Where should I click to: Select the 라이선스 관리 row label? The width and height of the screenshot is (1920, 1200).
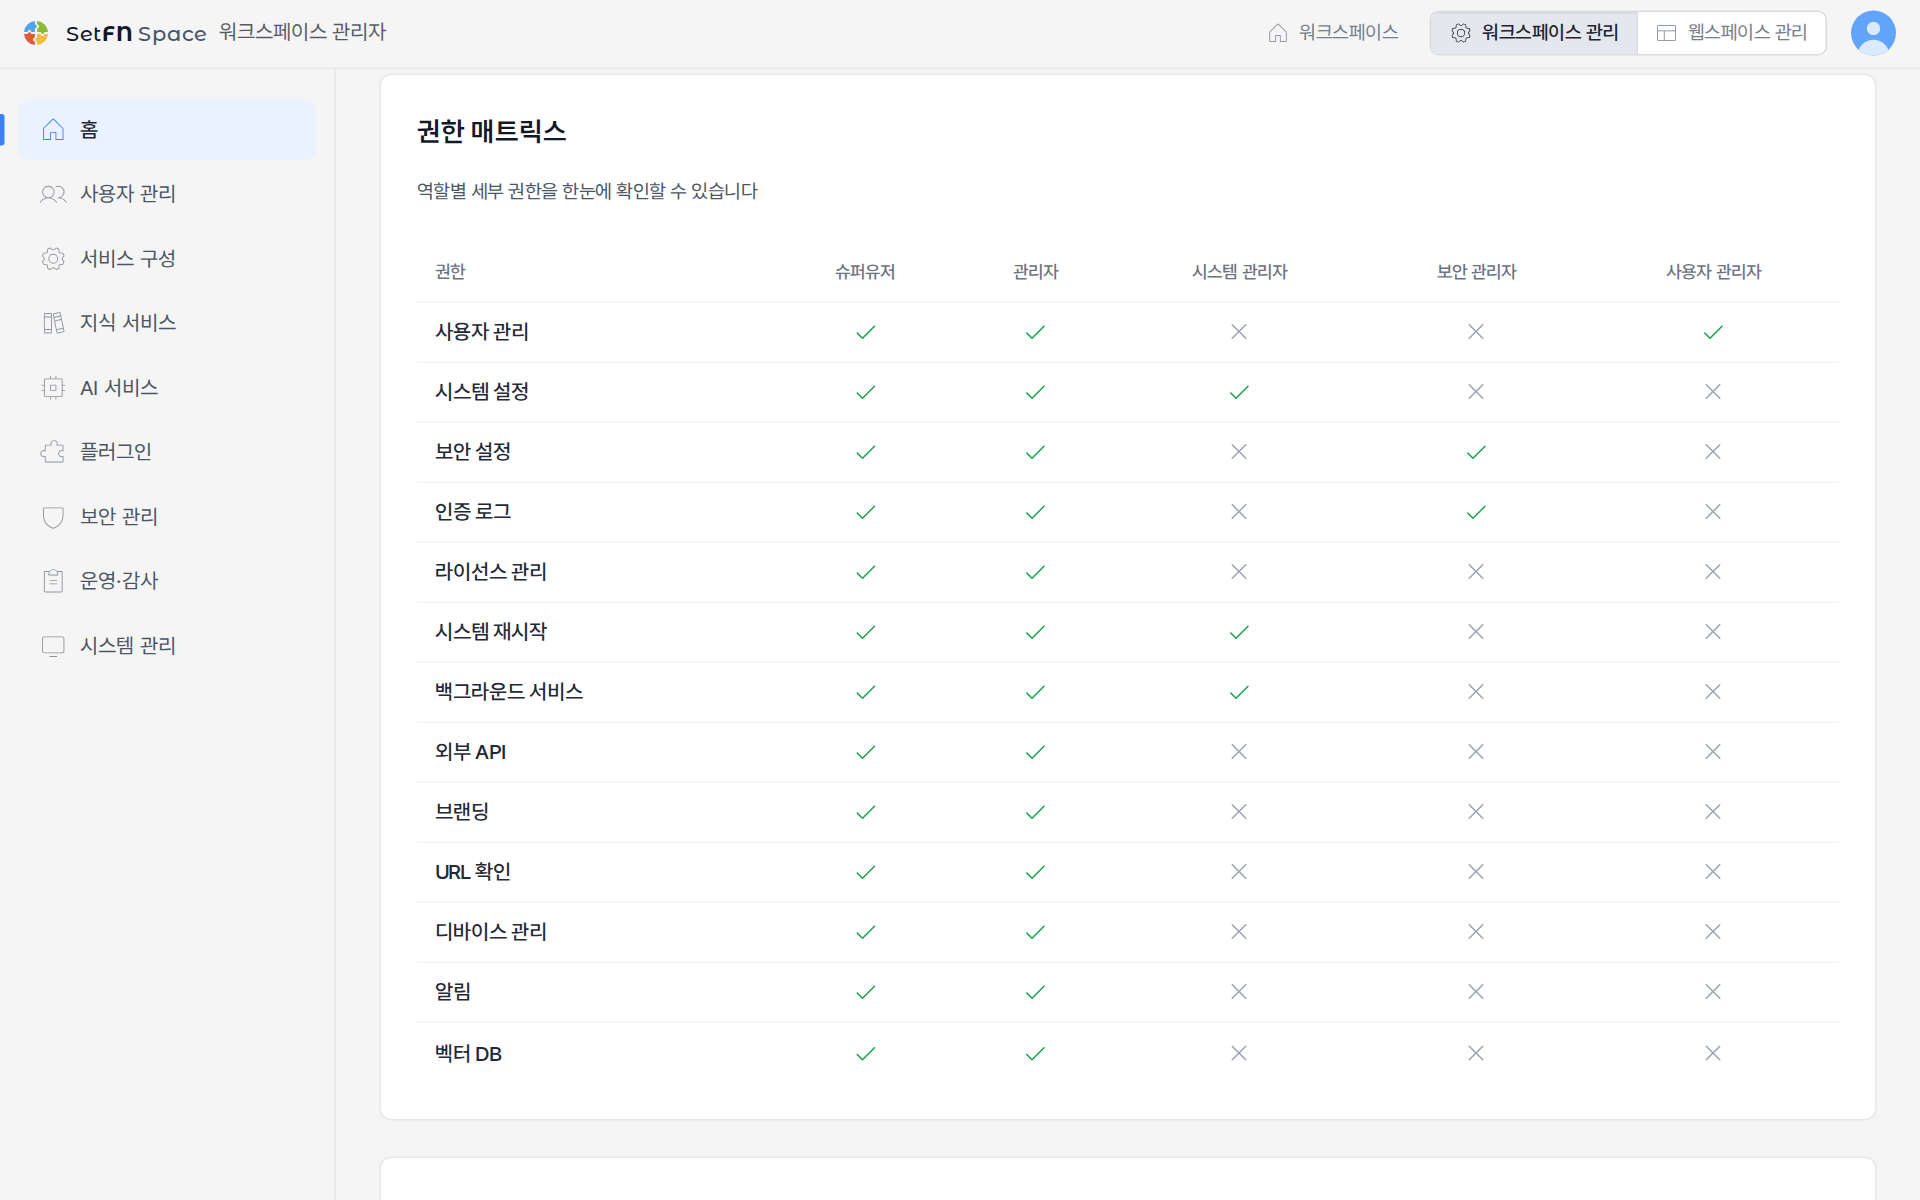491,572
